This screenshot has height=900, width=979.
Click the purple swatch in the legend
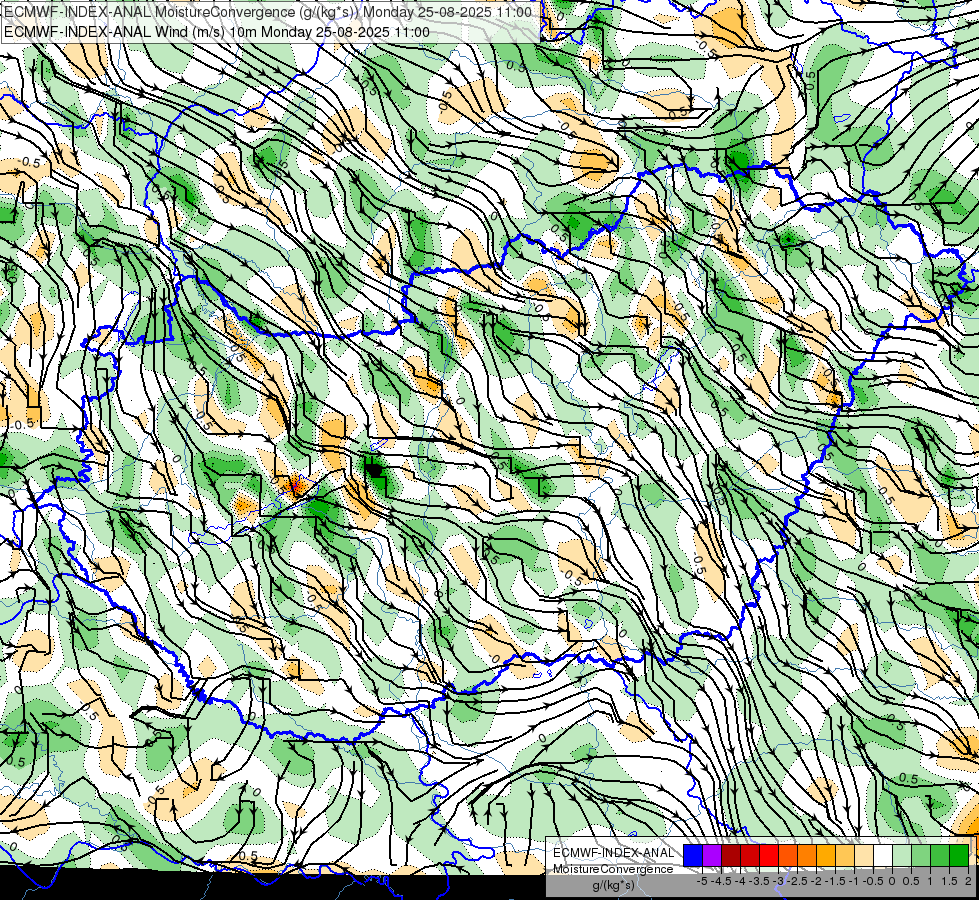(712, 855)
